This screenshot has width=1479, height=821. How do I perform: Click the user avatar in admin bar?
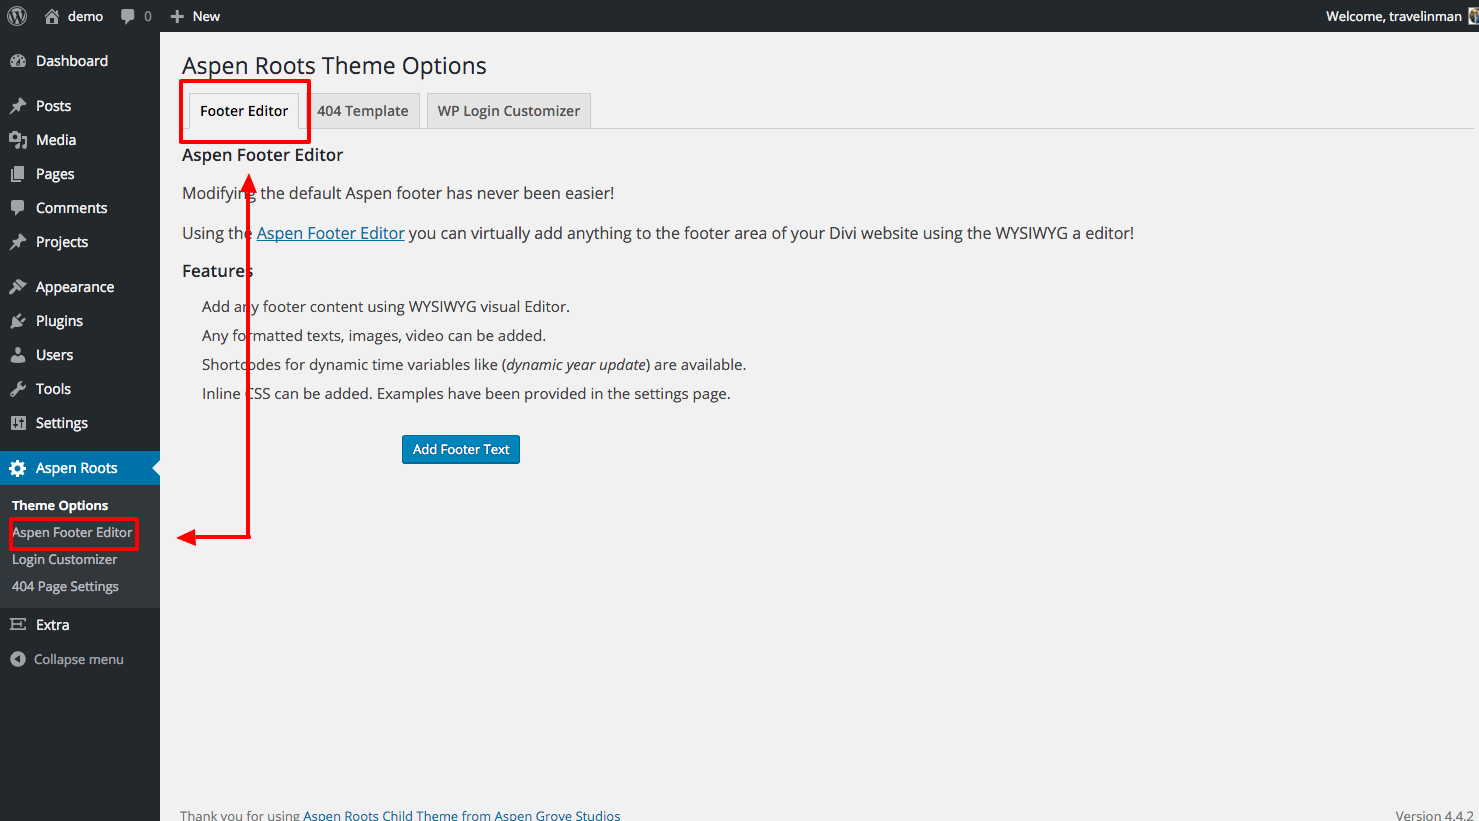coord(1473,16)
